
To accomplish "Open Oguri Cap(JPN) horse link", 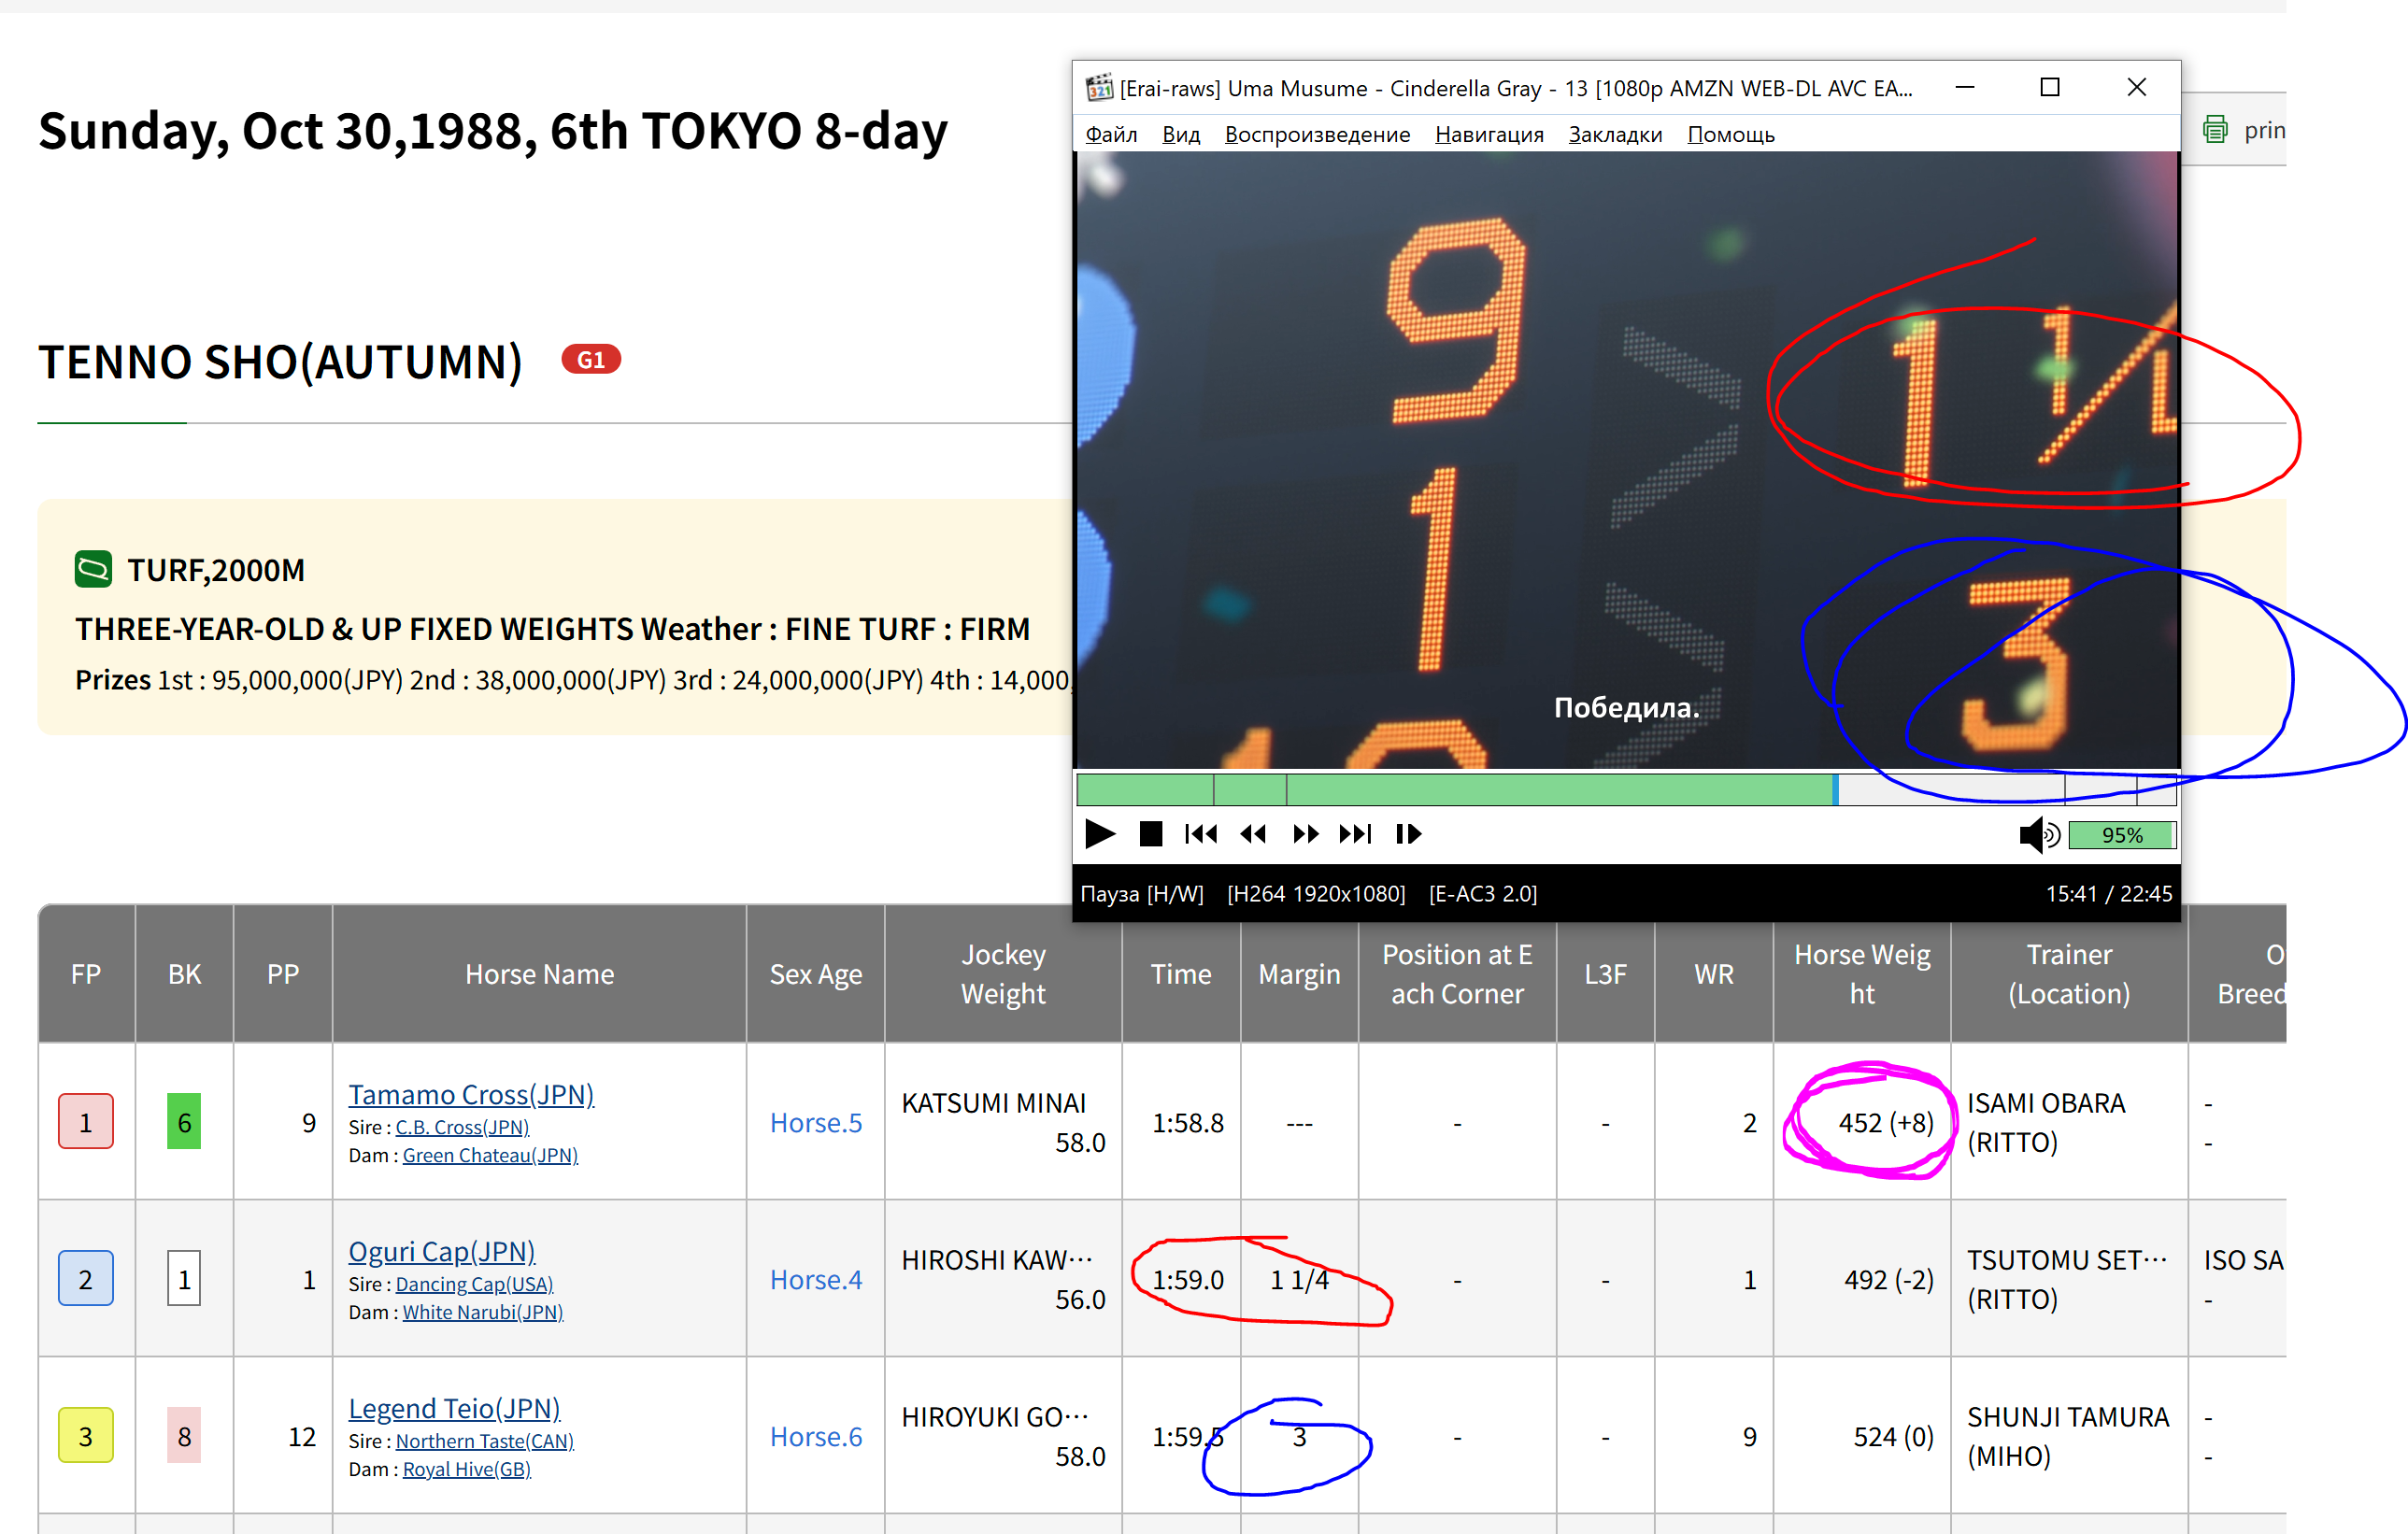I will coord(441,1251).
